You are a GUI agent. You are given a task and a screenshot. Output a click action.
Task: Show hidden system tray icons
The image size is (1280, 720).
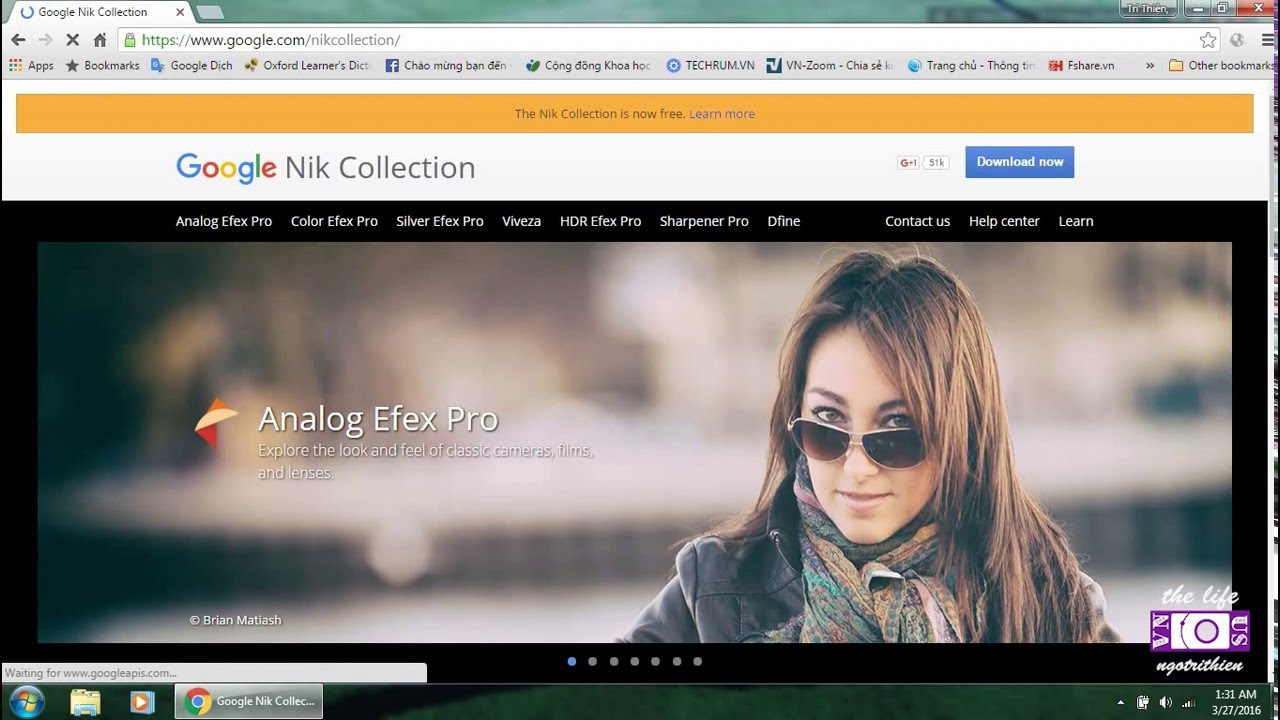tap(1120, 702)
